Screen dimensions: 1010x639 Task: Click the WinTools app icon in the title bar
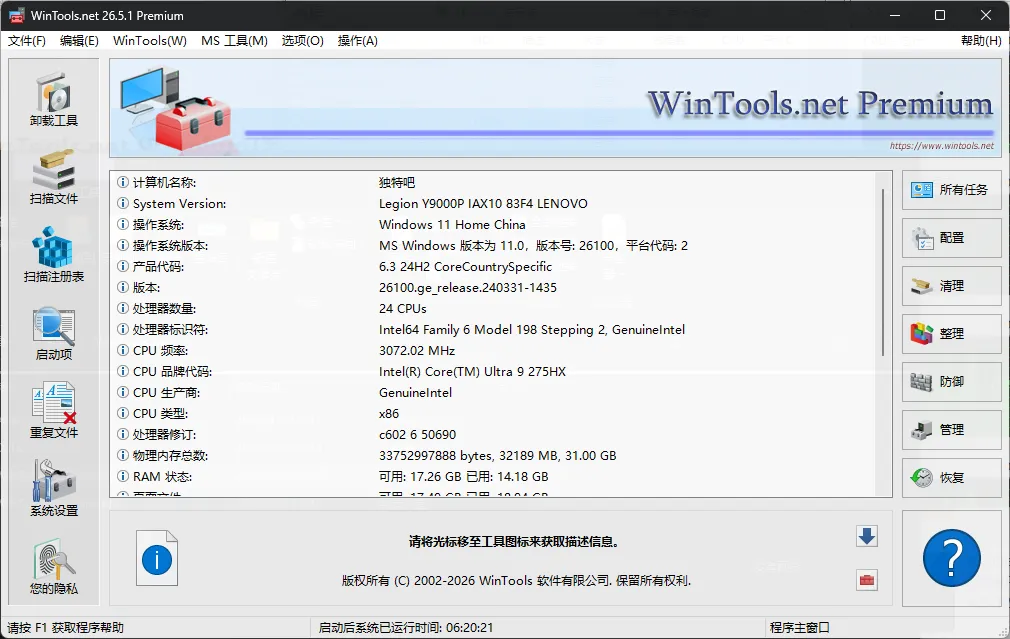16,15
